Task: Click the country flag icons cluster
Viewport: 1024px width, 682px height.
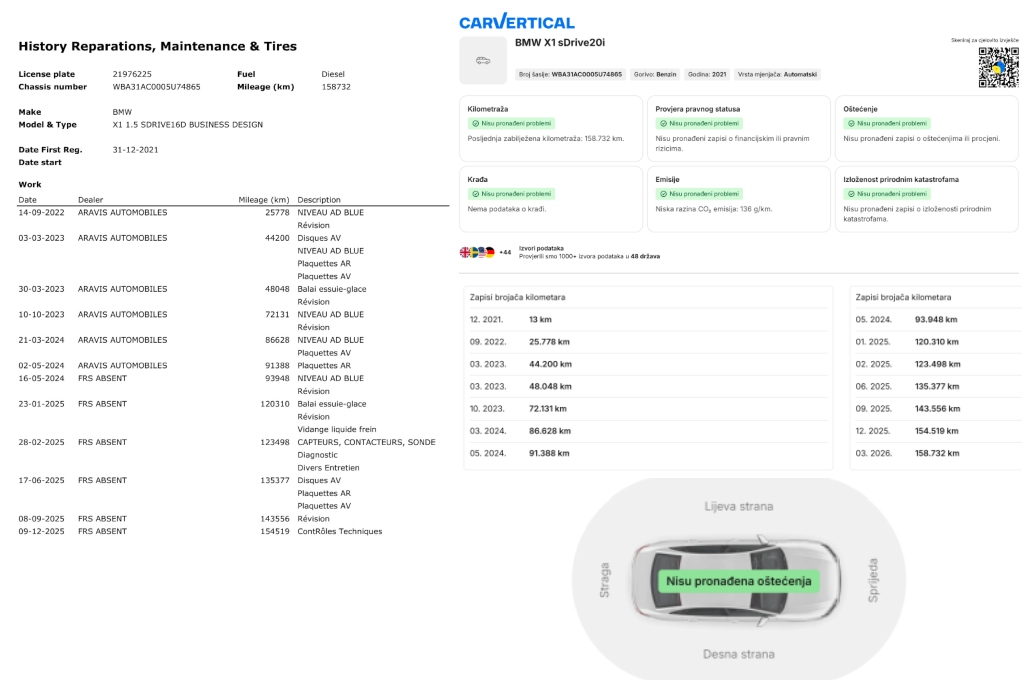Action: [x=477, y=252]
